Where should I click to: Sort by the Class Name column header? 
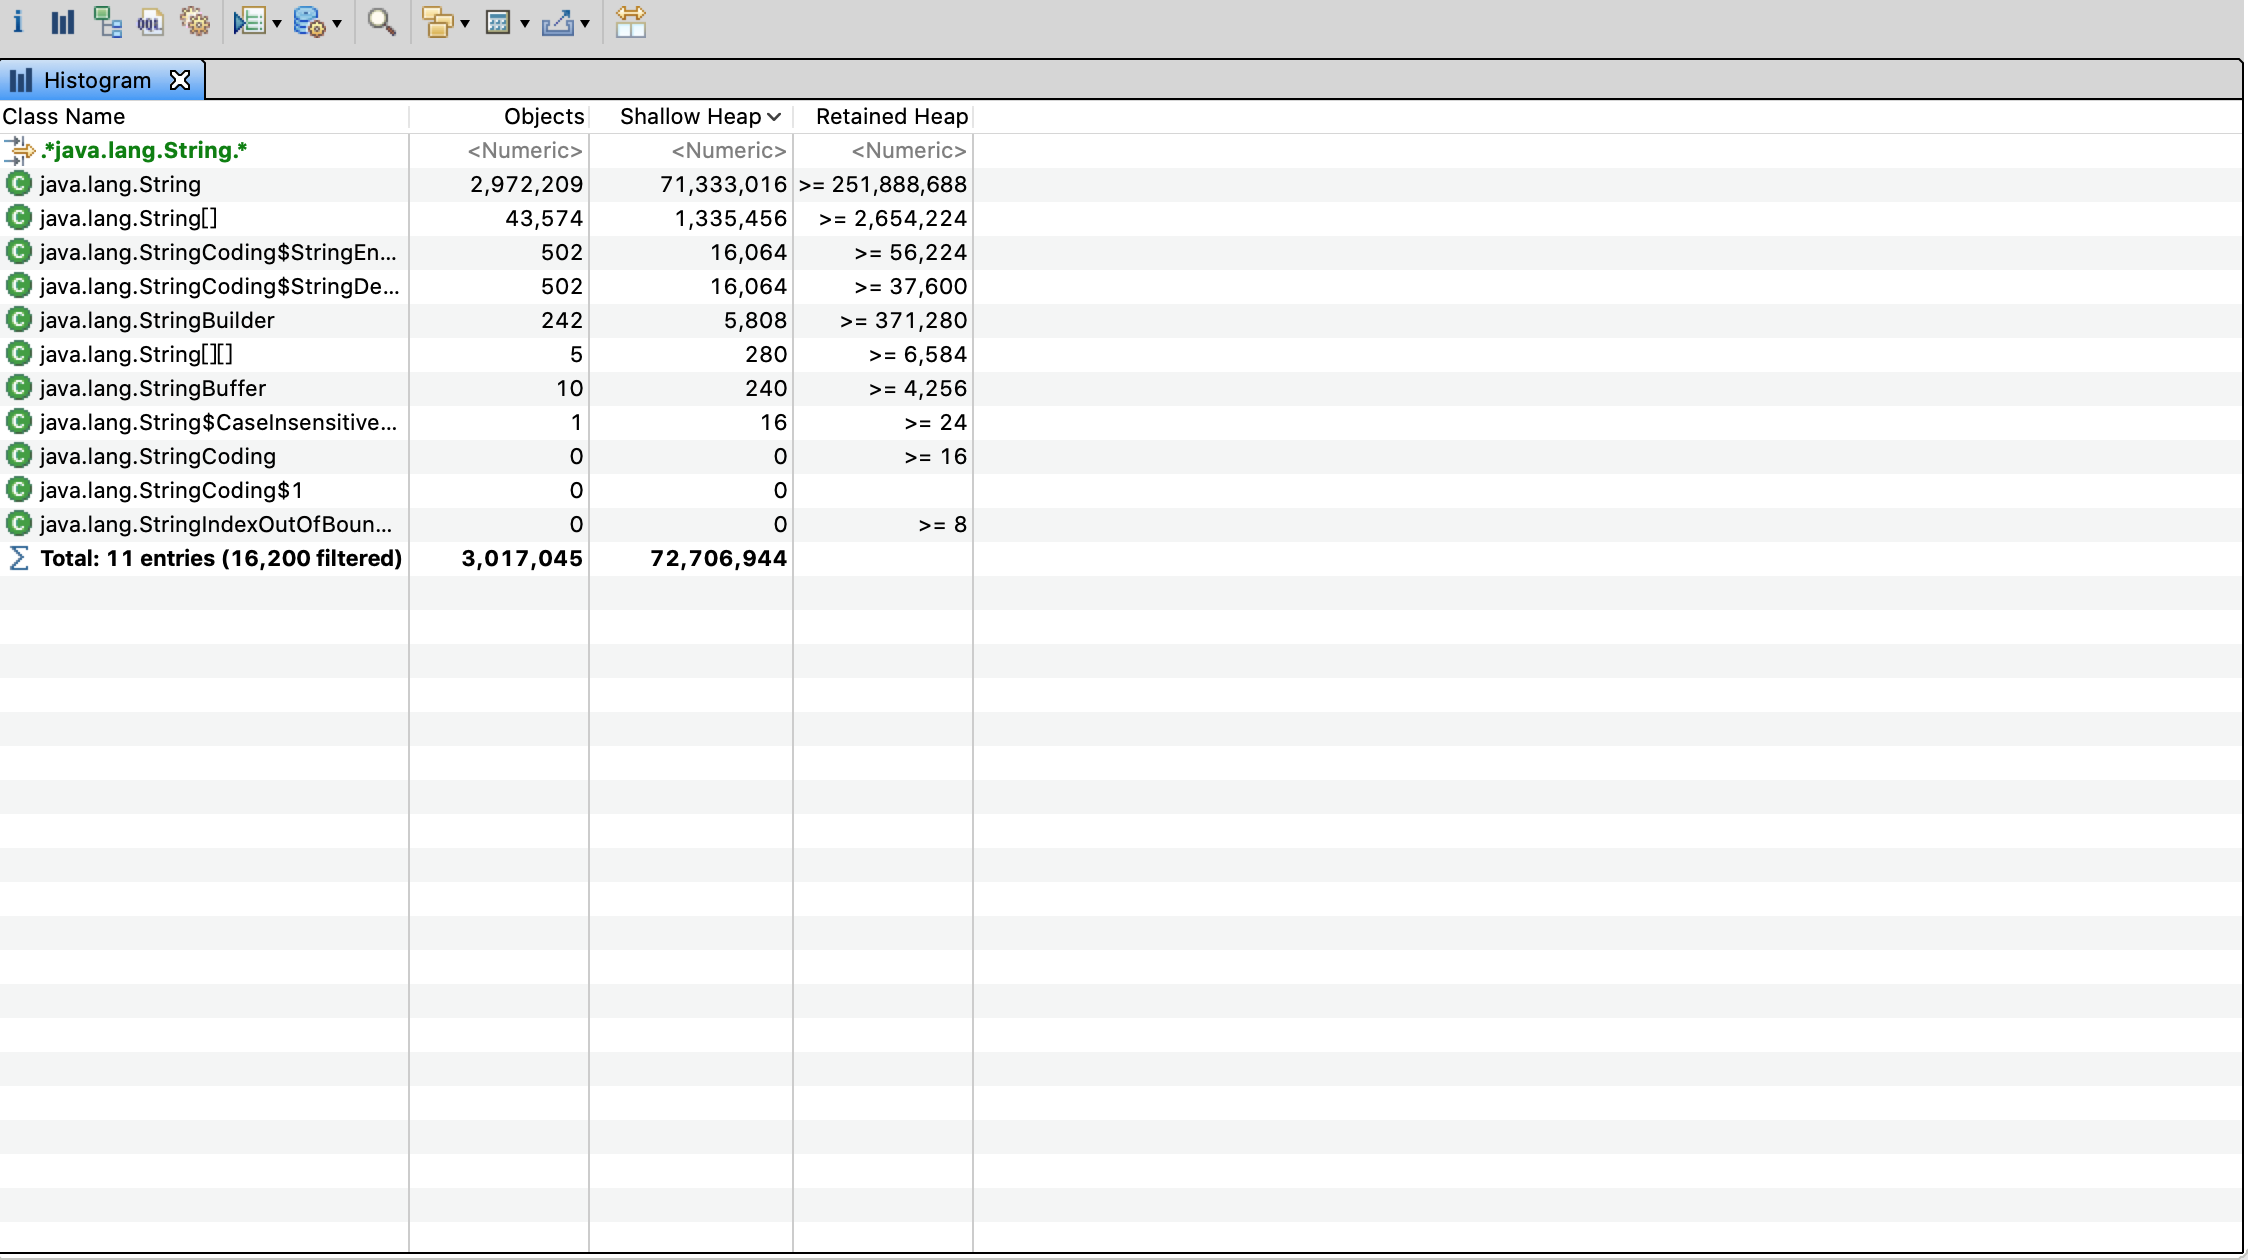(204, 116)
